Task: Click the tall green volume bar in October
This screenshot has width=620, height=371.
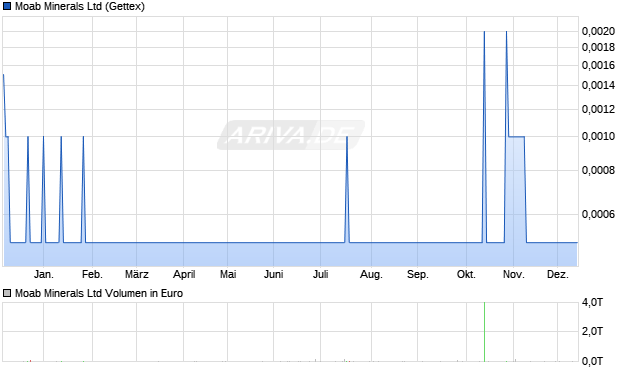Action: (484, 332)
